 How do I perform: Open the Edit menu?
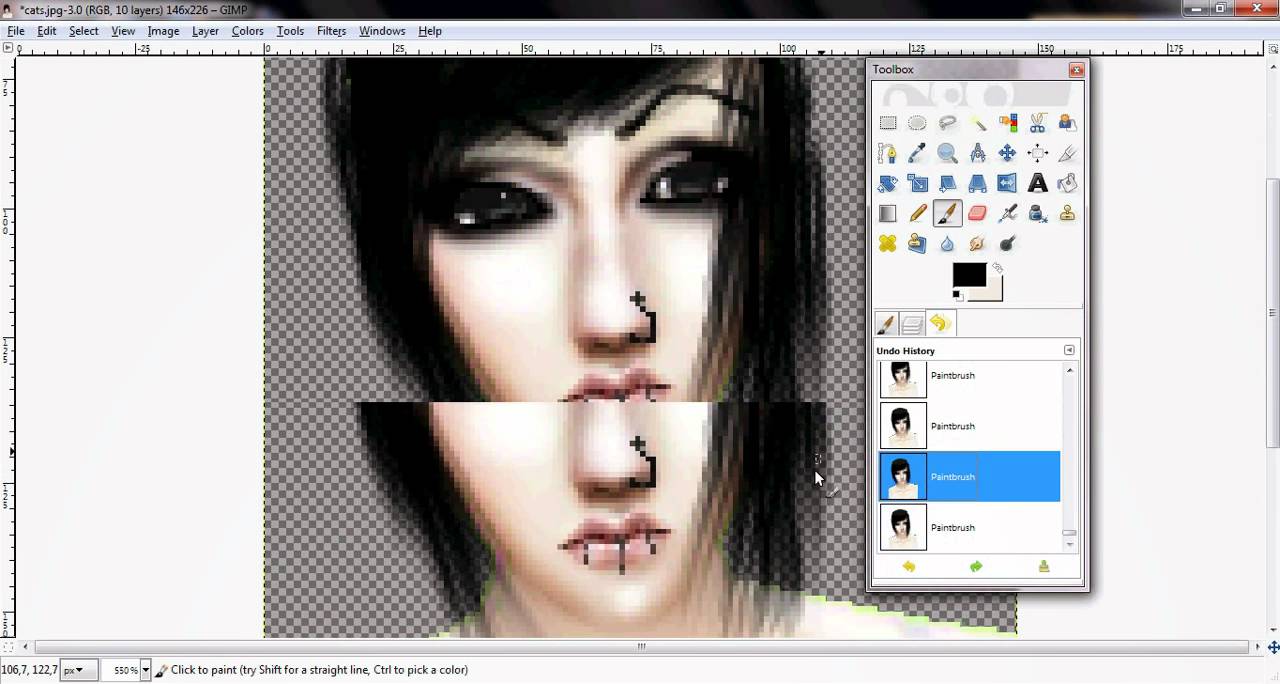[x=47, y=31]
